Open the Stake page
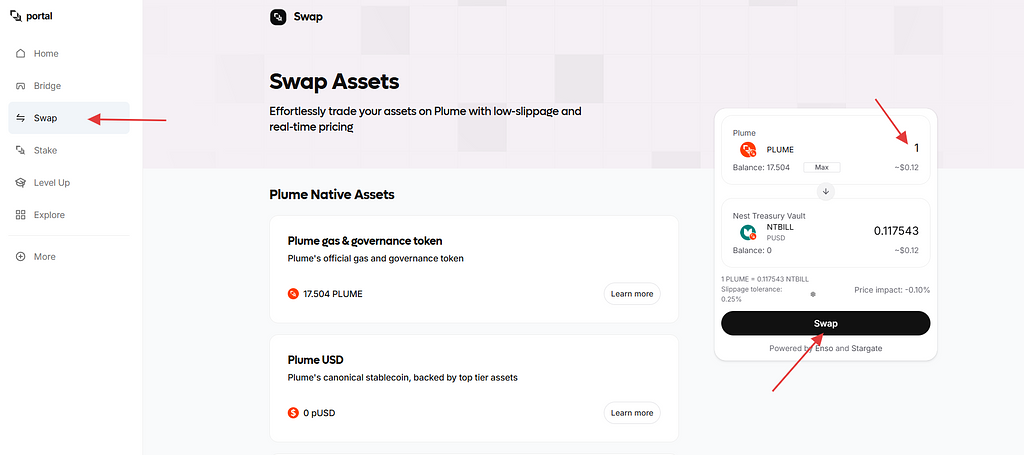The image size is (1024, 455). coord(45,150)
